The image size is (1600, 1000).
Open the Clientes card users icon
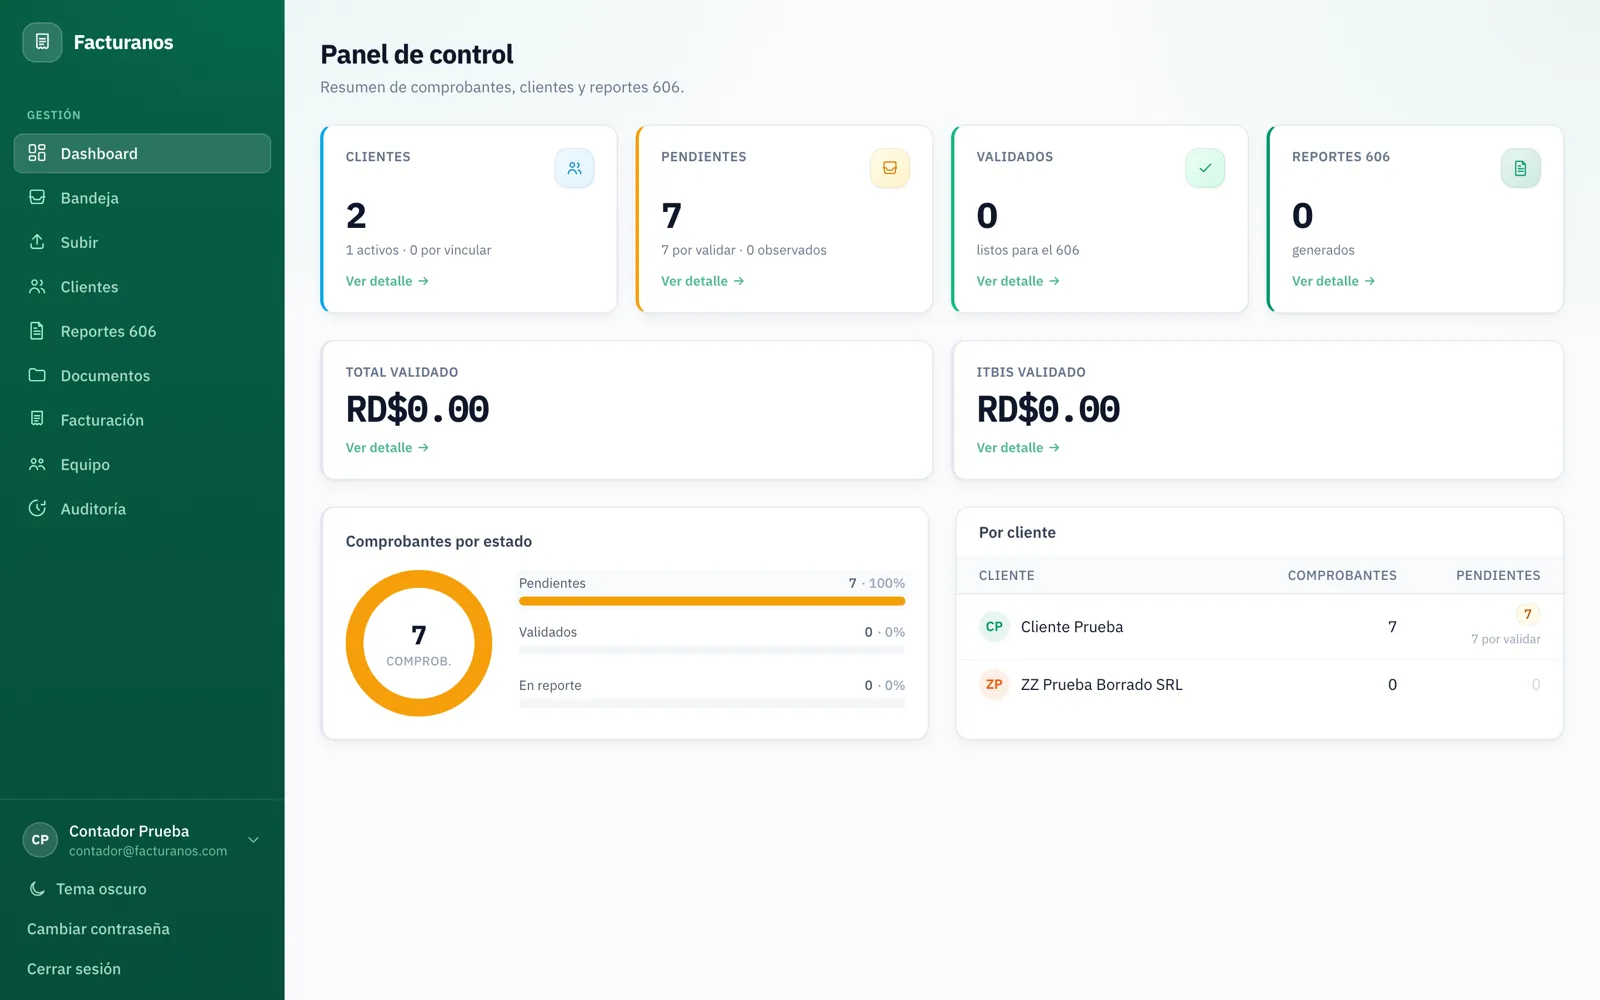(574, 168)
